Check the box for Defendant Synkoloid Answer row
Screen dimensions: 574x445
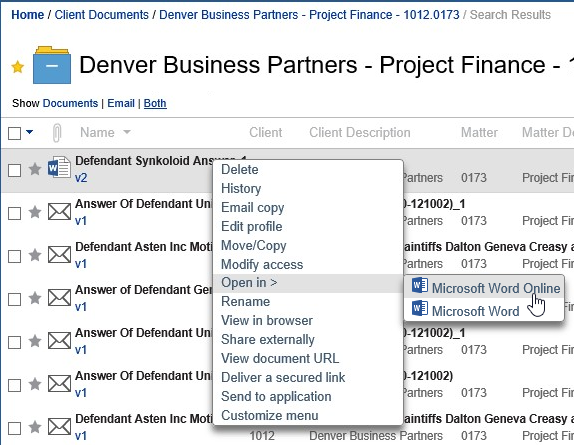[14, 170]
